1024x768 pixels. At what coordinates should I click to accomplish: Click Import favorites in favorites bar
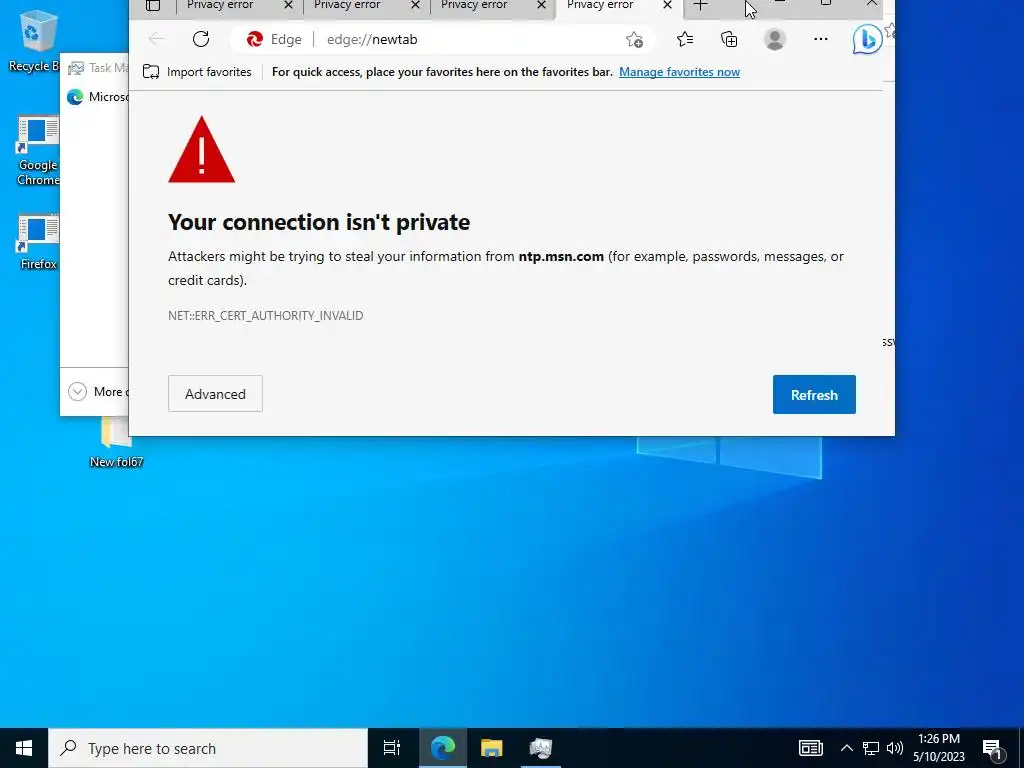(x=197, y=72)
